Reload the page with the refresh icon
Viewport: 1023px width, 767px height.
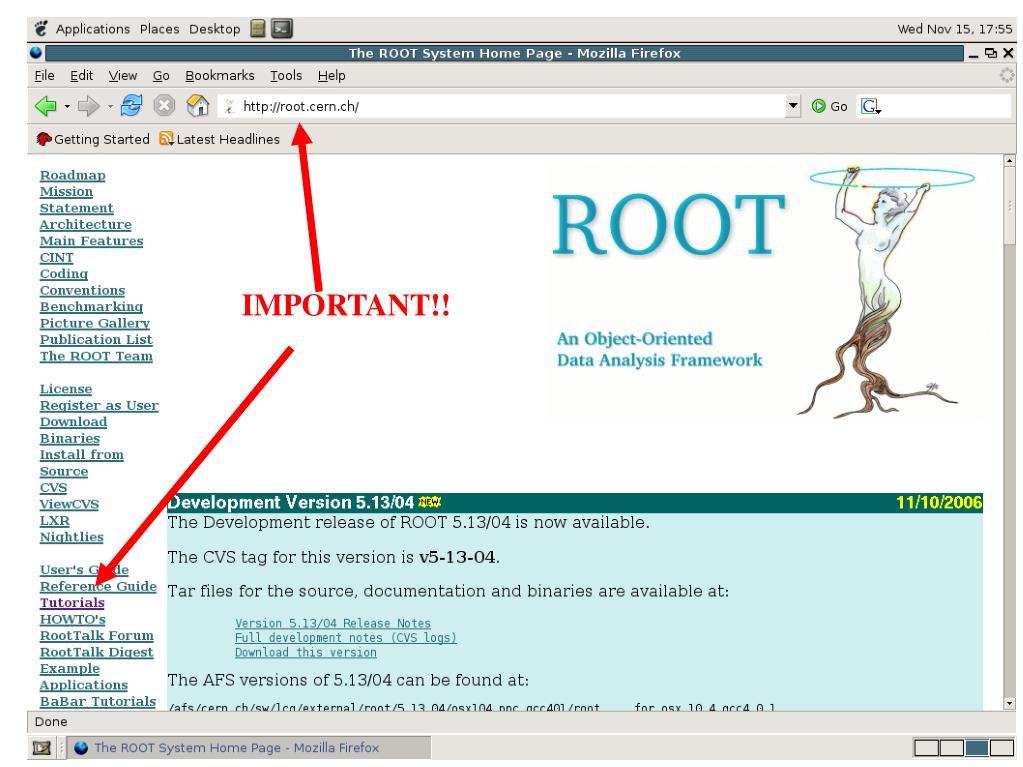pyautogui.click(x=131, y=105)
